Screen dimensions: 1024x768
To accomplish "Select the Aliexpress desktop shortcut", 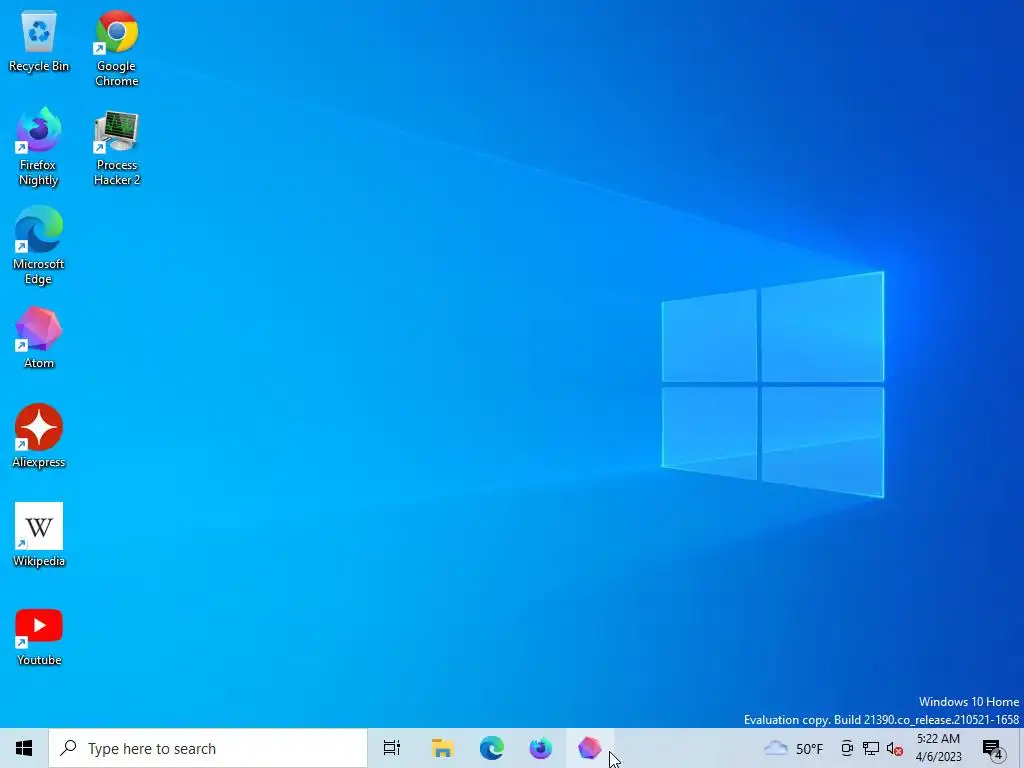I will (39, 436).
